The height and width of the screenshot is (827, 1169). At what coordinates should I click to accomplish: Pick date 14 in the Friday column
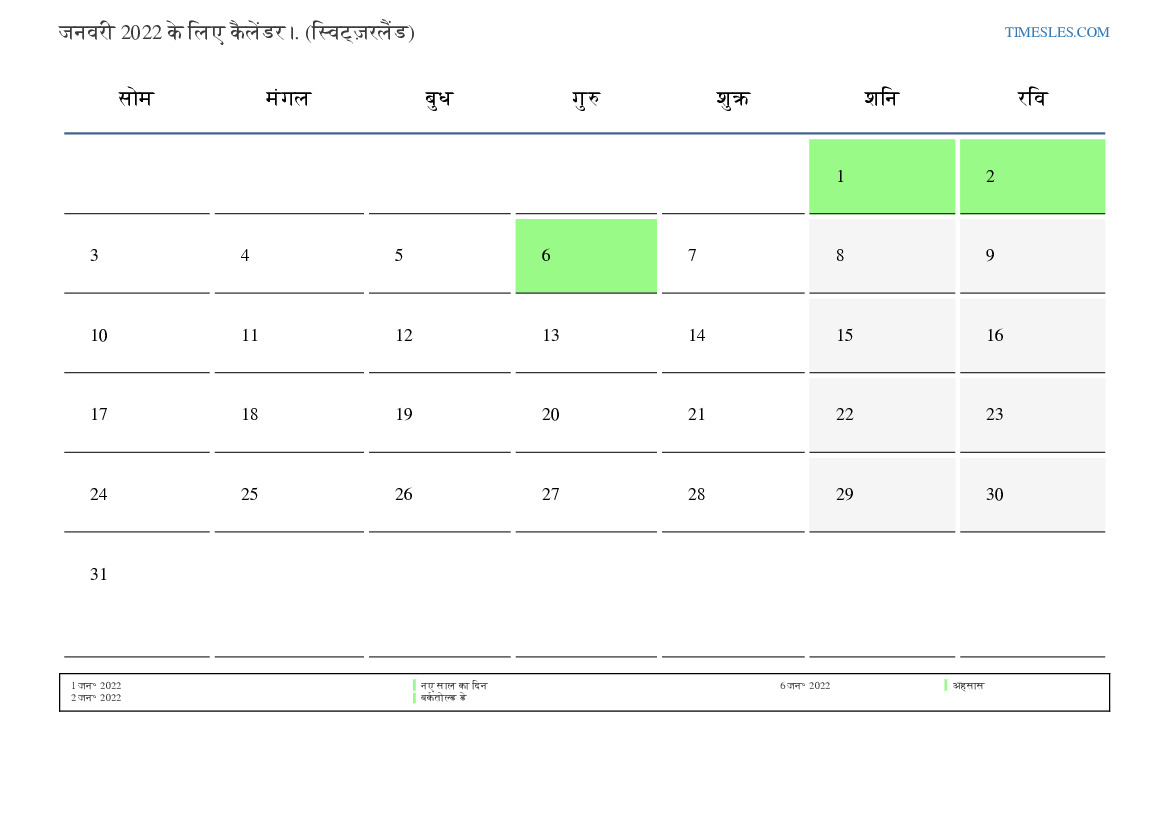[697, 336]
